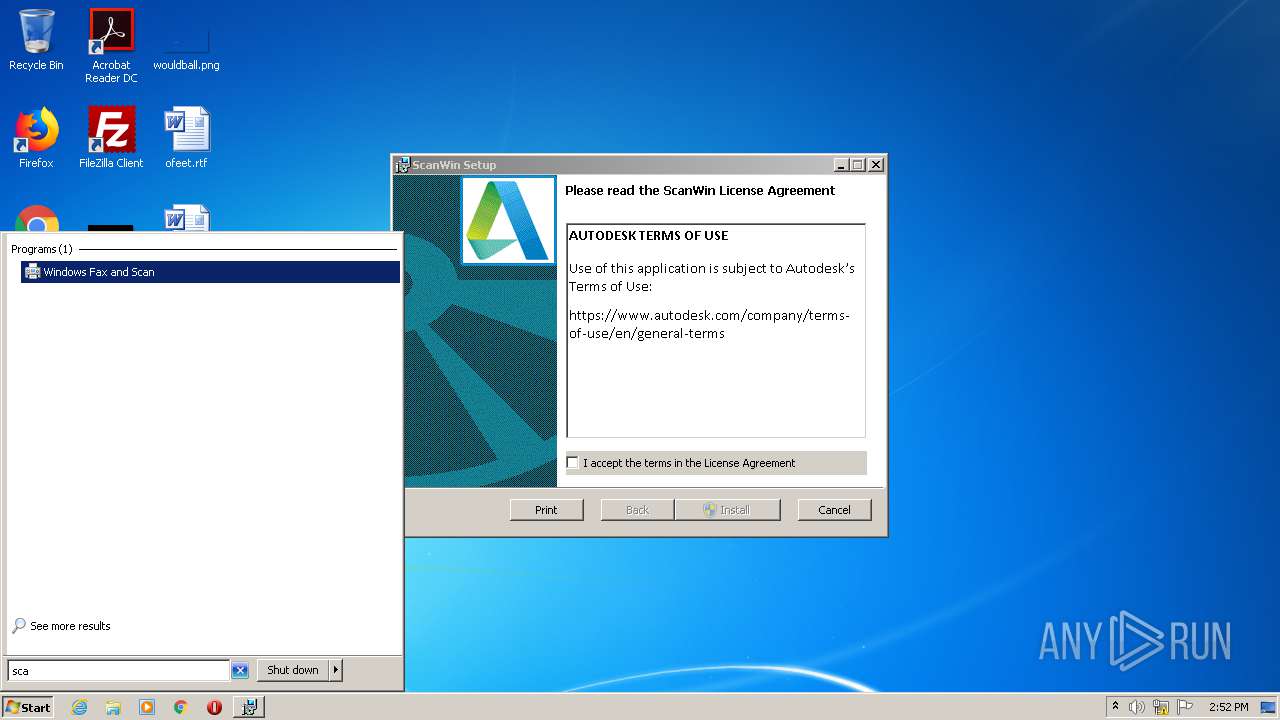The image size is (1280, 720).
Task: Open the Recycle Bin desktop icon
Action: [x=36, y=40]
